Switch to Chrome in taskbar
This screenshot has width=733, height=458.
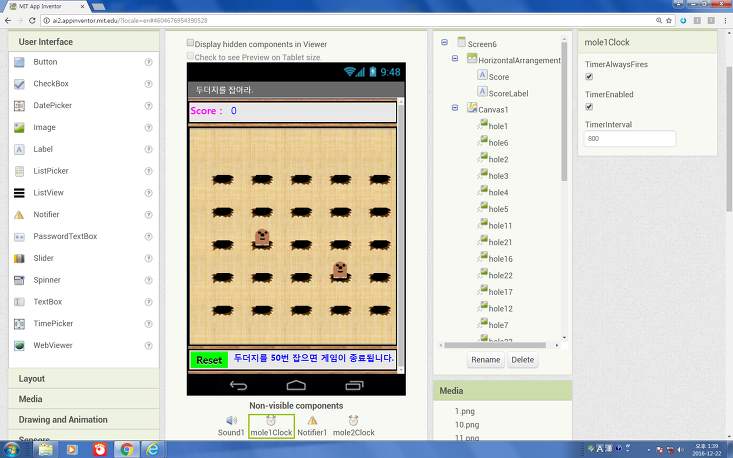[126, 450]
